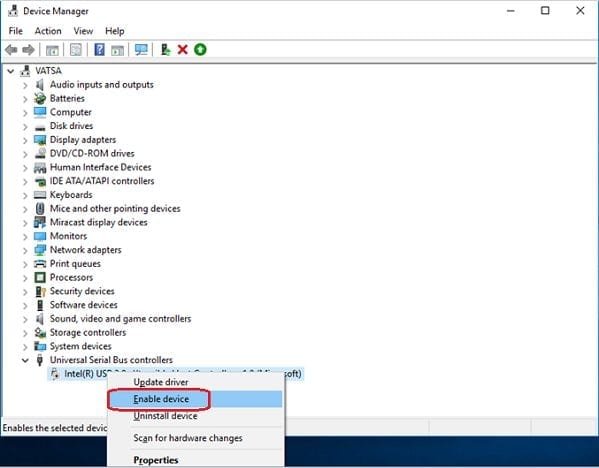Expand Miracast display devices arrow
The height and width of the screenshot is (468, 599).
click(25, 222)
